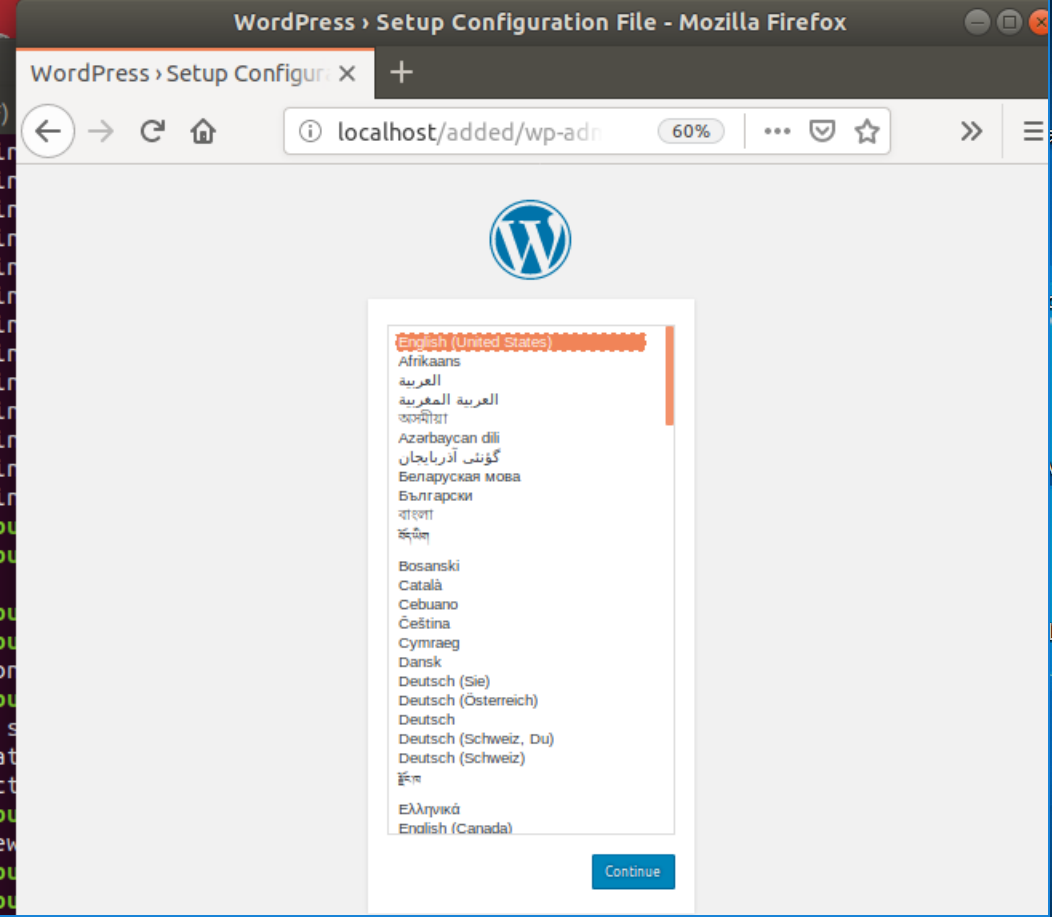This screenshot has width=1052, height=917.
Task: Minimize the Firefox window
Action: click(977, 23)
